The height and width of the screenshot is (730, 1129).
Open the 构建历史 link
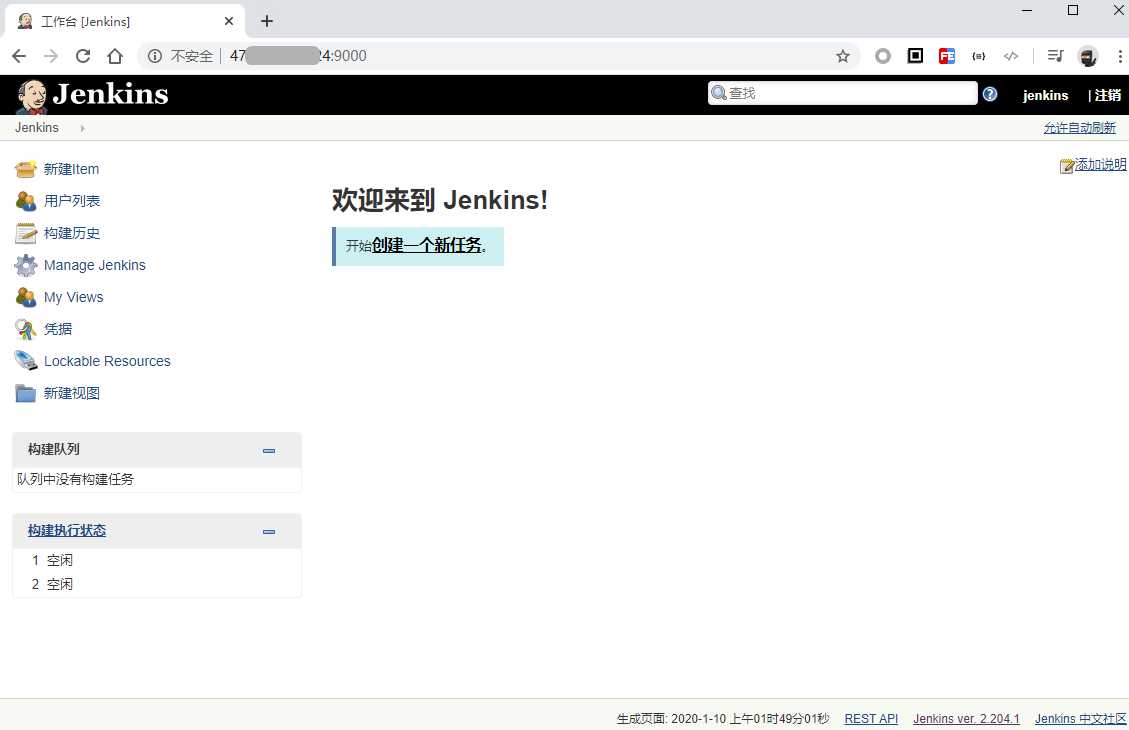pos(72,233)
